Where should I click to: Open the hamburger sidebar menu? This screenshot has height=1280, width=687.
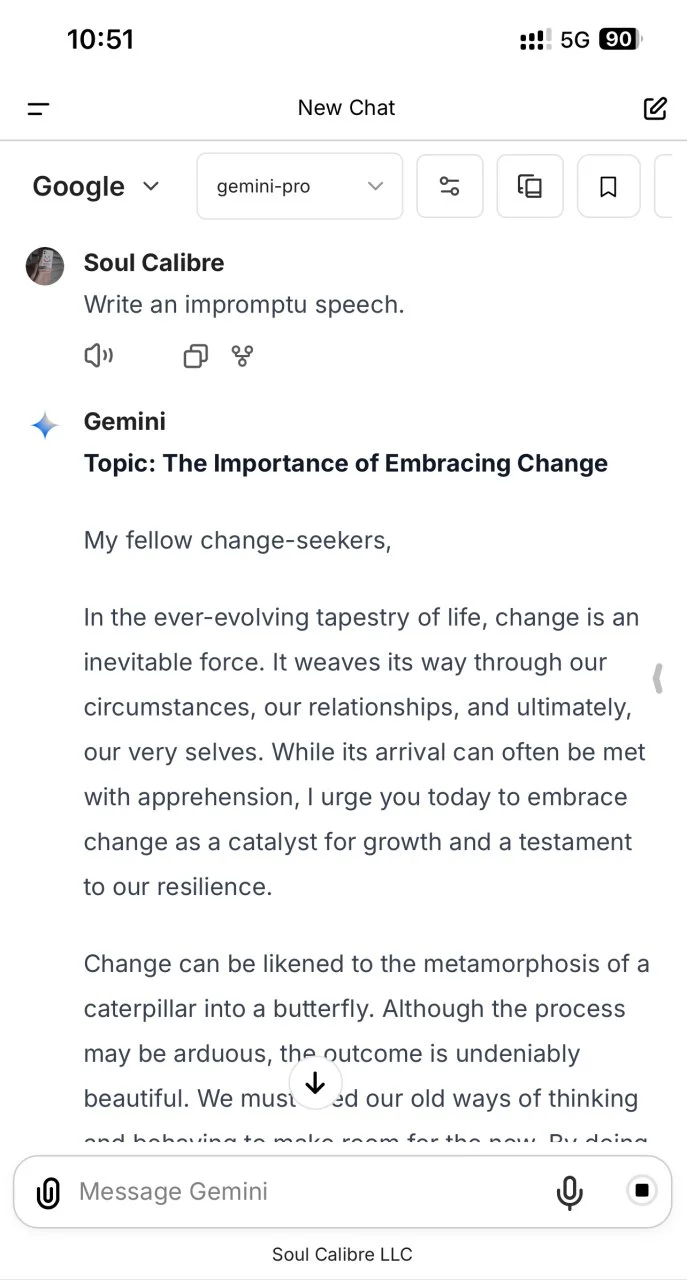pos(39,108)
